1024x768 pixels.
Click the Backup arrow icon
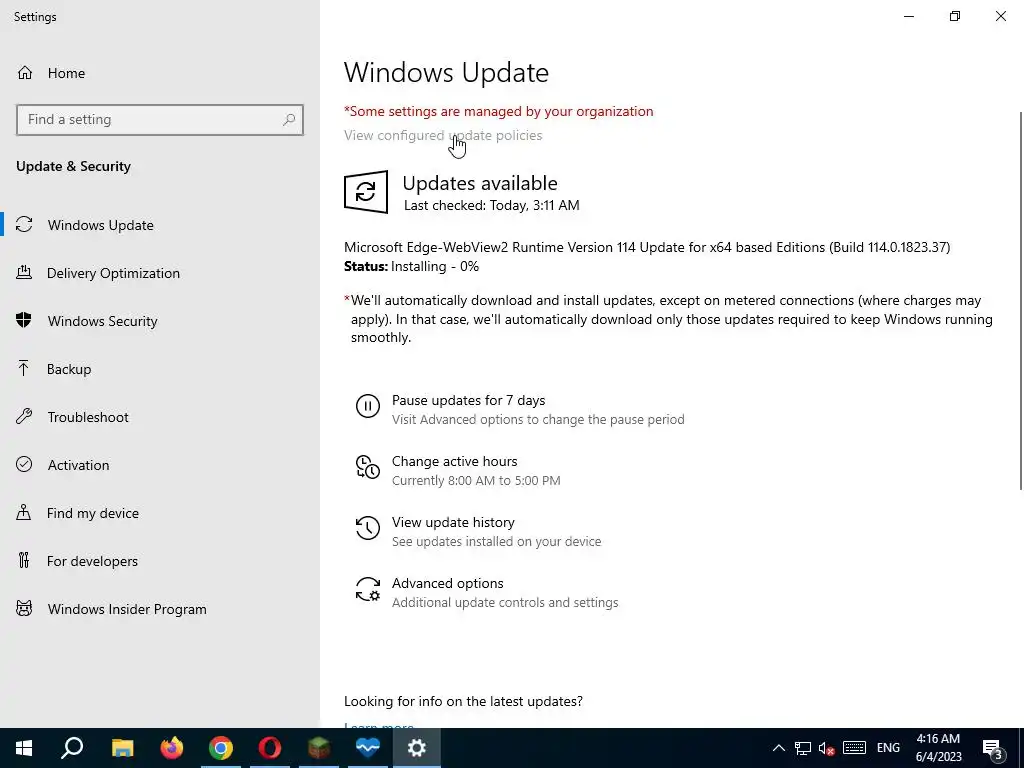tap(24, 369)
